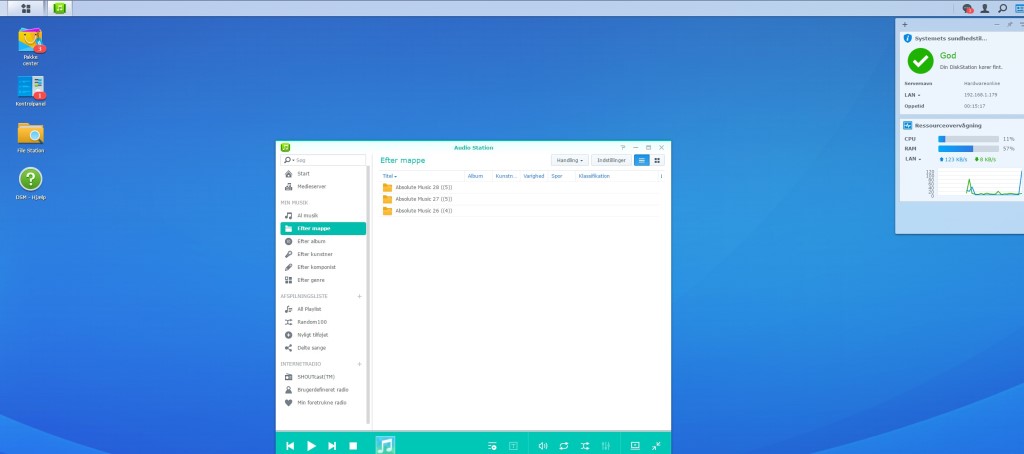Open DSM Hjælp desktop icon

click(x=31, y=184)
